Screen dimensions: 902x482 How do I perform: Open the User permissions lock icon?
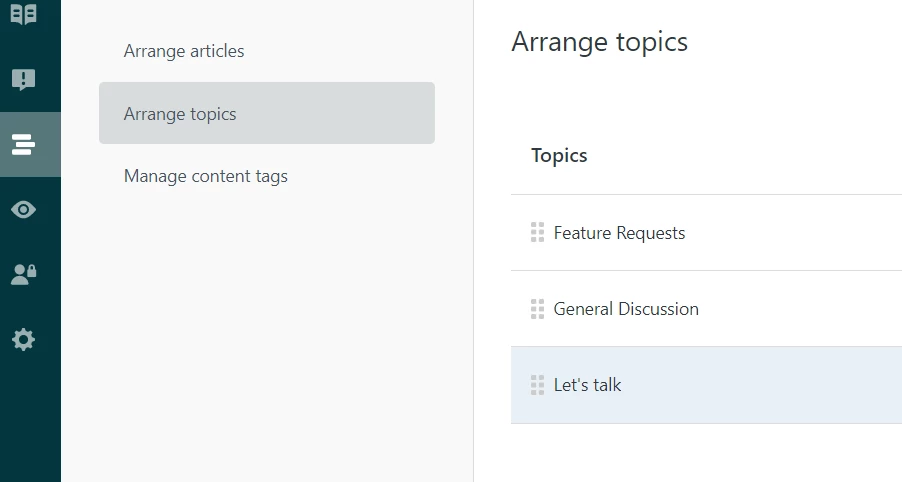pos(23,275)
